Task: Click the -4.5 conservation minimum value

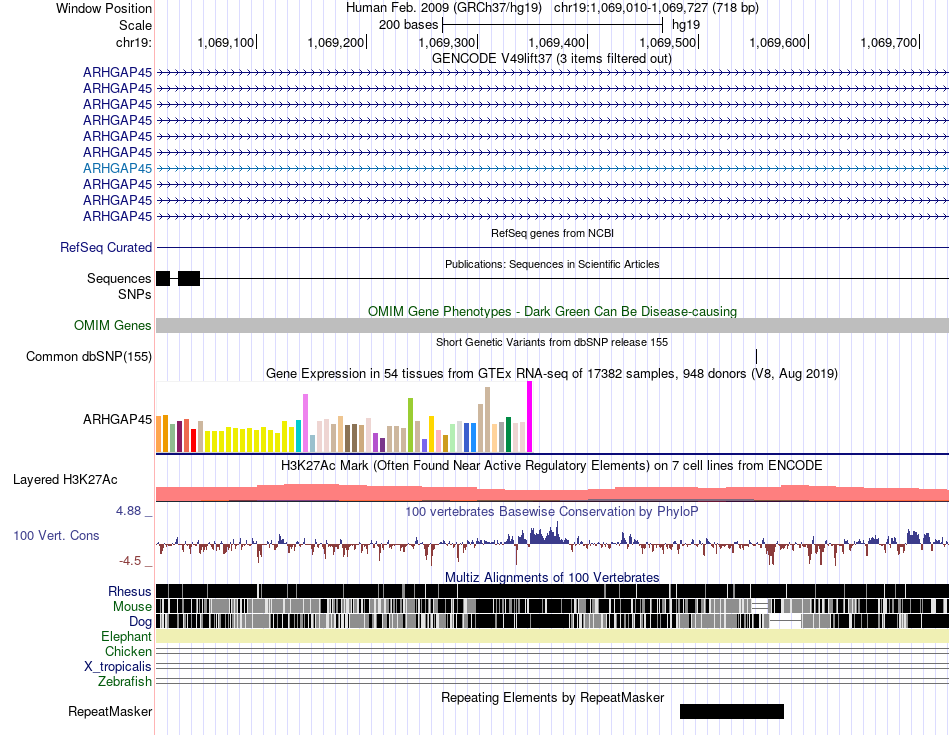Action: (130, 561)
